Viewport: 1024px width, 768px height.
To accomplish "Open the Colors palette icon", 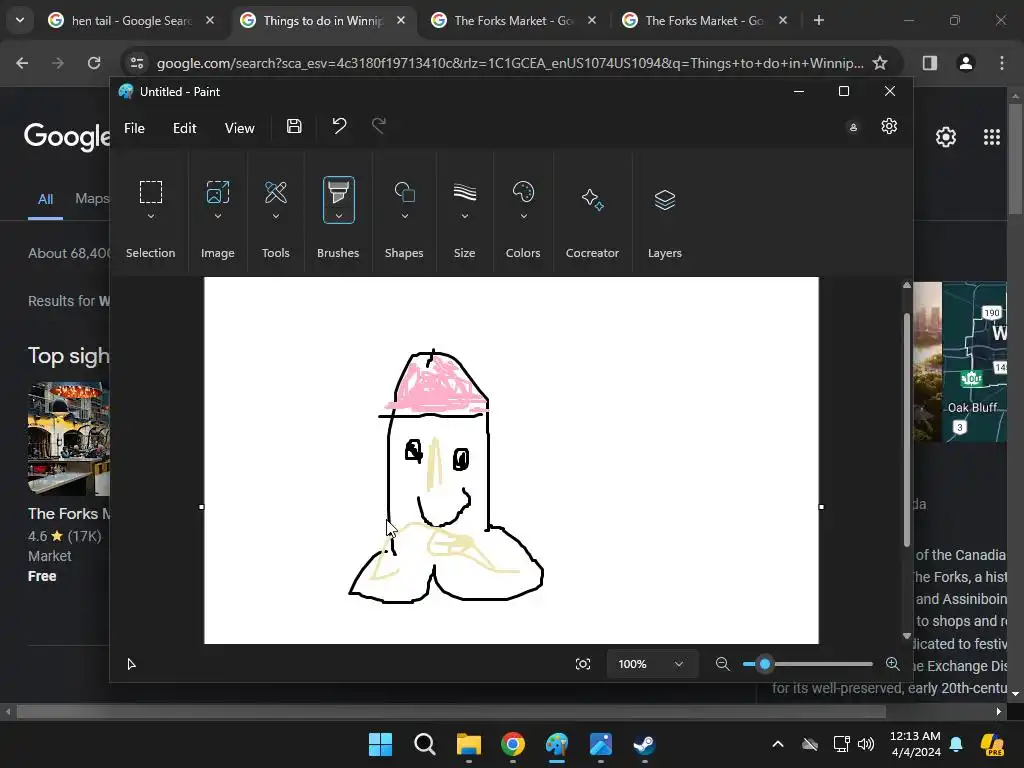I will (523, 192).
